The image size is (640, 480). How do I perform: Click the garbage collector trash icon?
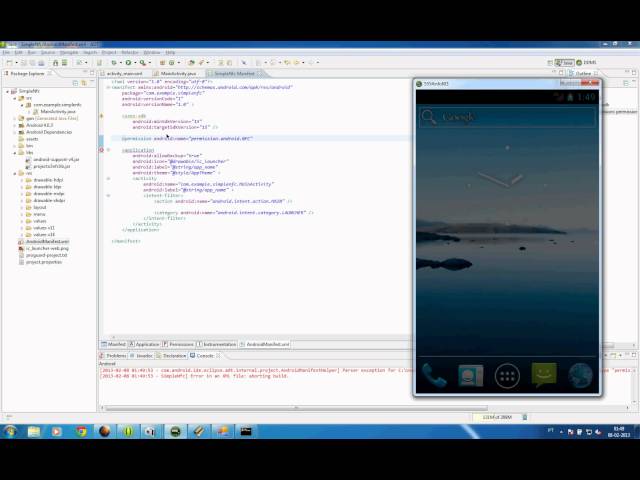525,417
